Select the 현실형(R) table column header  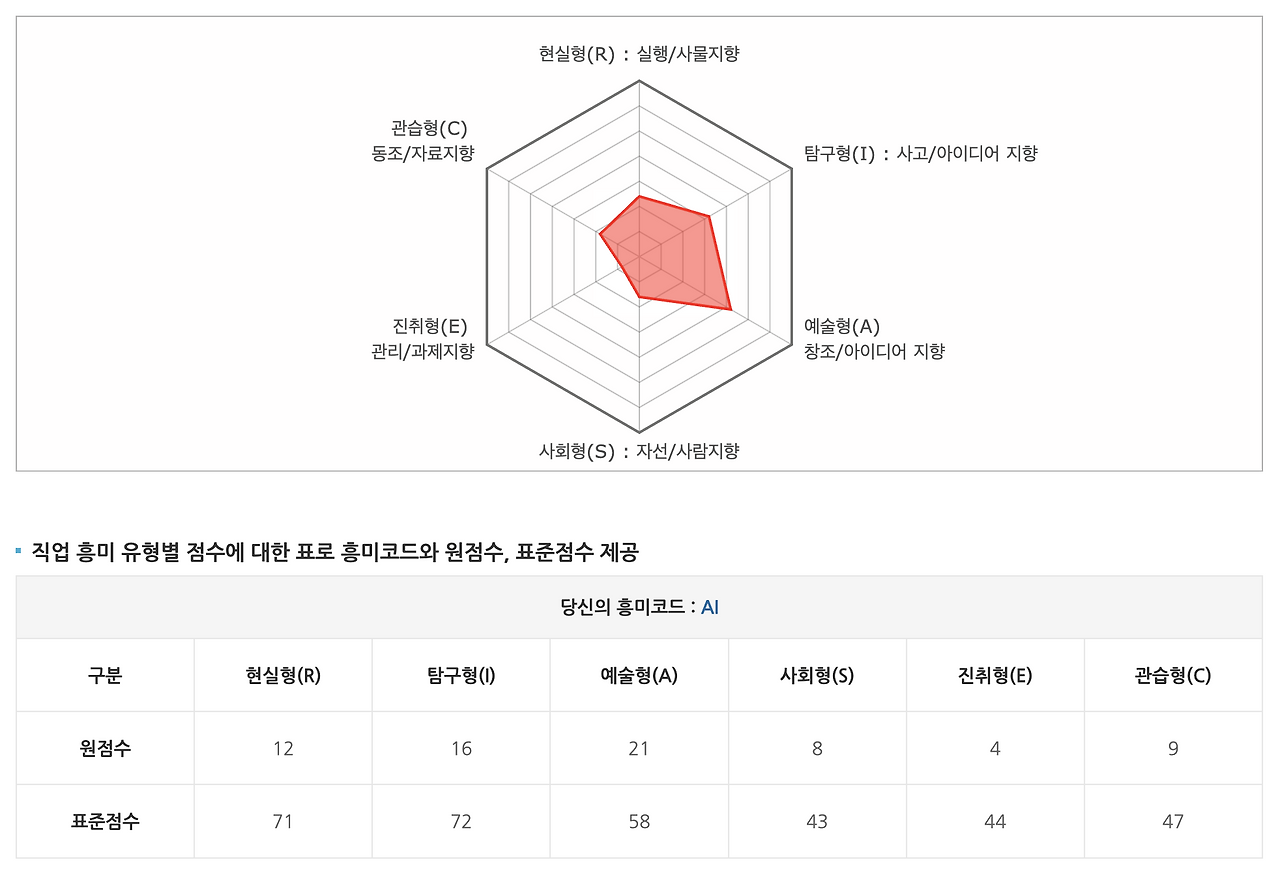tap(283, 675)
